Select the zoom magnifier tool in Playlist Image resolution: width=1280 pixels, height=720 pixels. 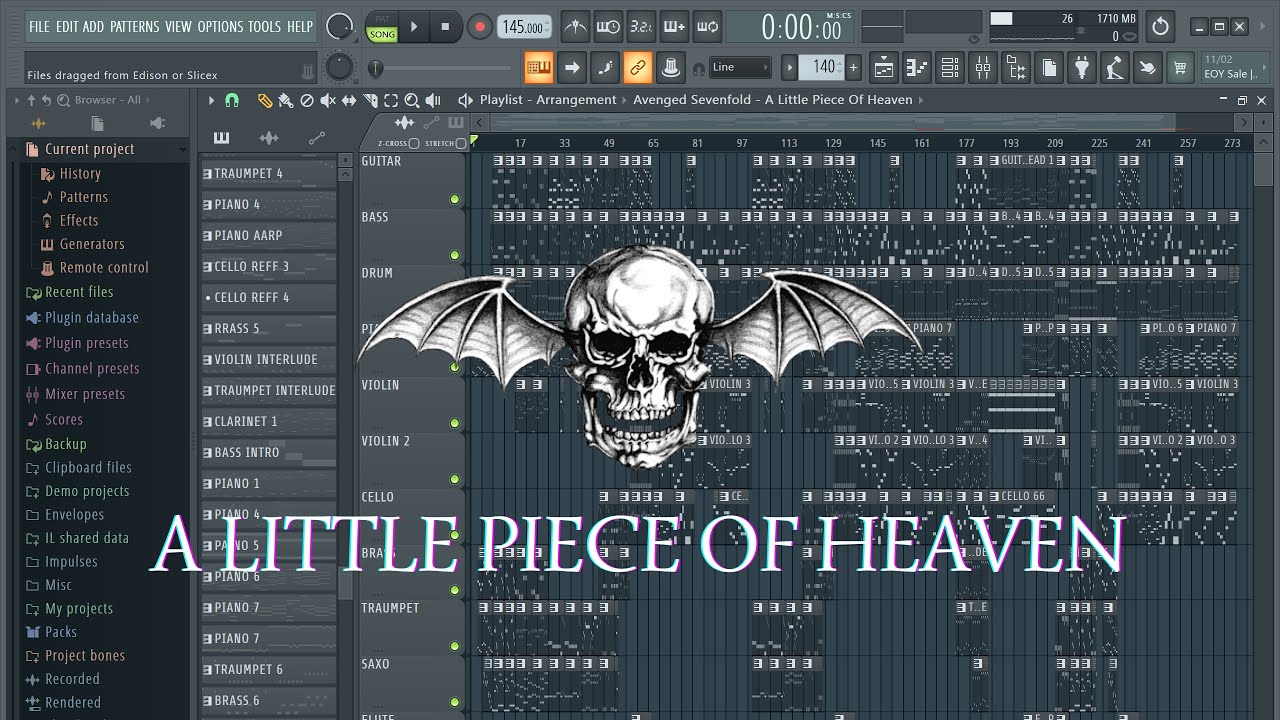412,100
